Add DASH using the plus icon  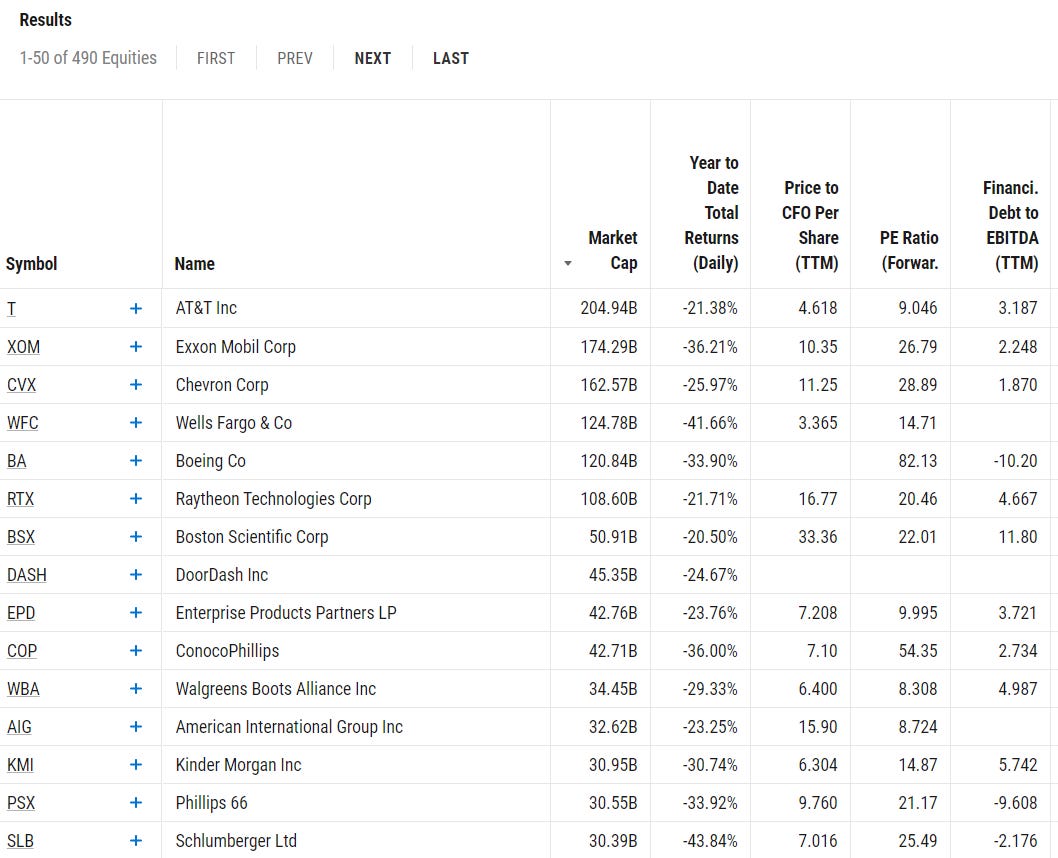[136, 575]
